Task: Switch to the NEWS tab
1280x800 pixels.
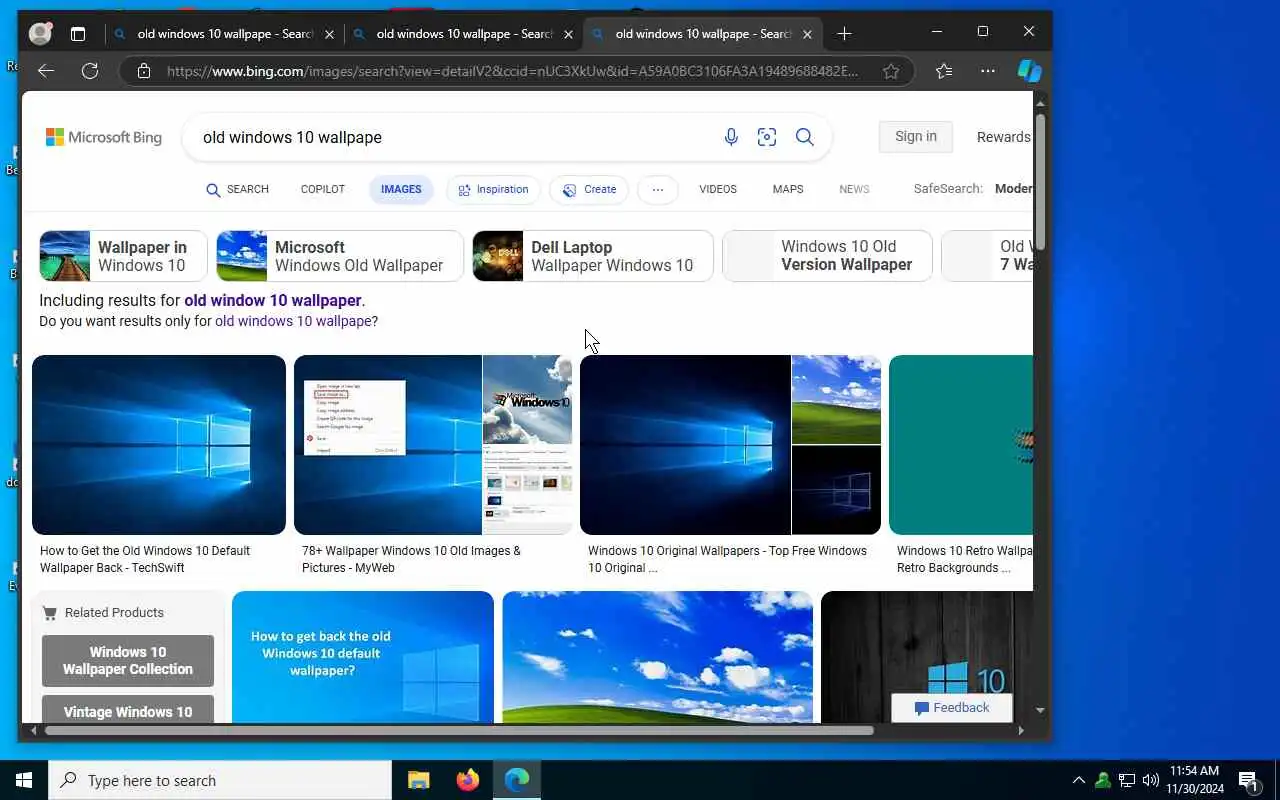Action: pos(854,189)
